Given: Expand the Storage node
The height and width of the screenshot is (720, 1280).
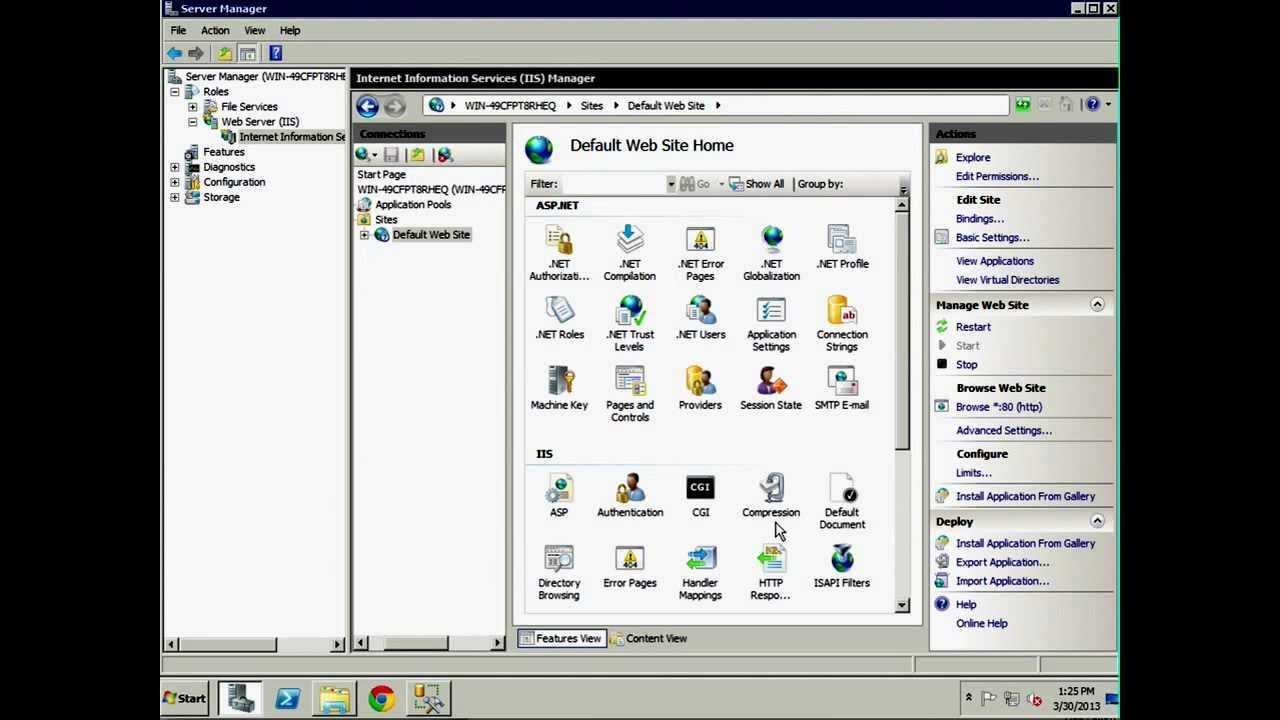Looking at the screenshot, I should pyautogui.click(x=175, y=197).
